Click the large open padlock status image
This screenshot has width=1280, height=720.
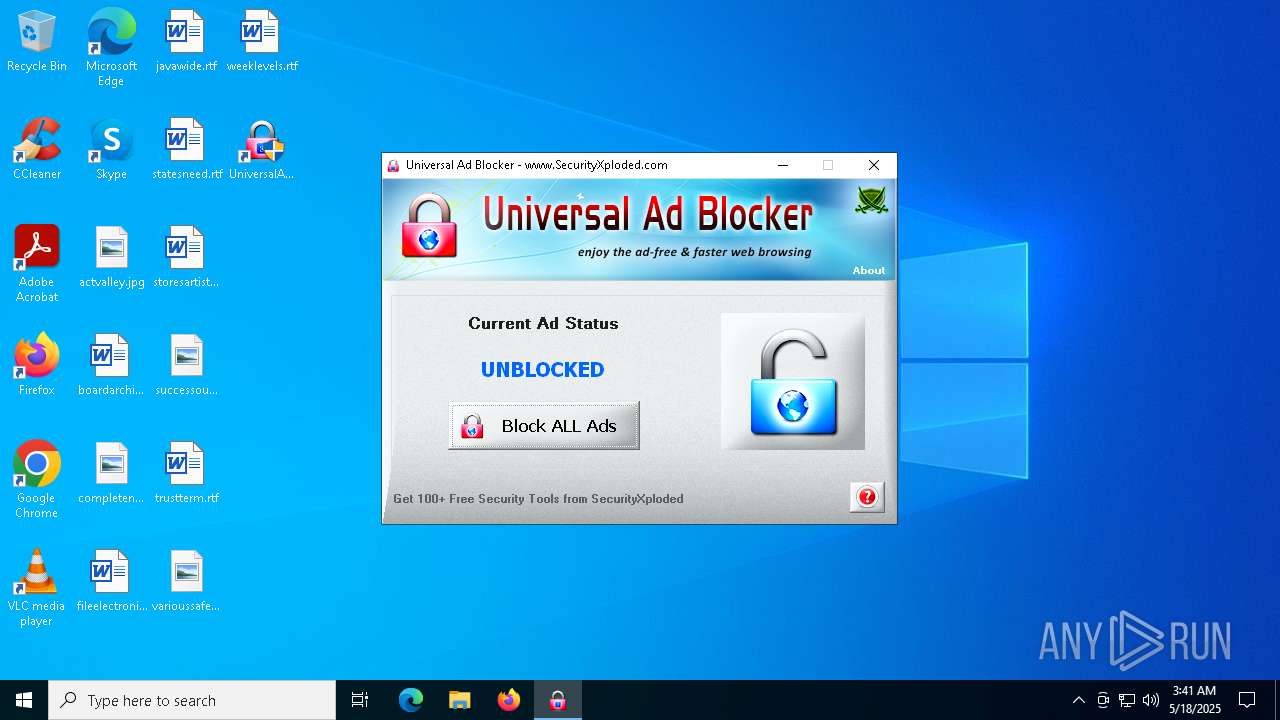[793, 382]
